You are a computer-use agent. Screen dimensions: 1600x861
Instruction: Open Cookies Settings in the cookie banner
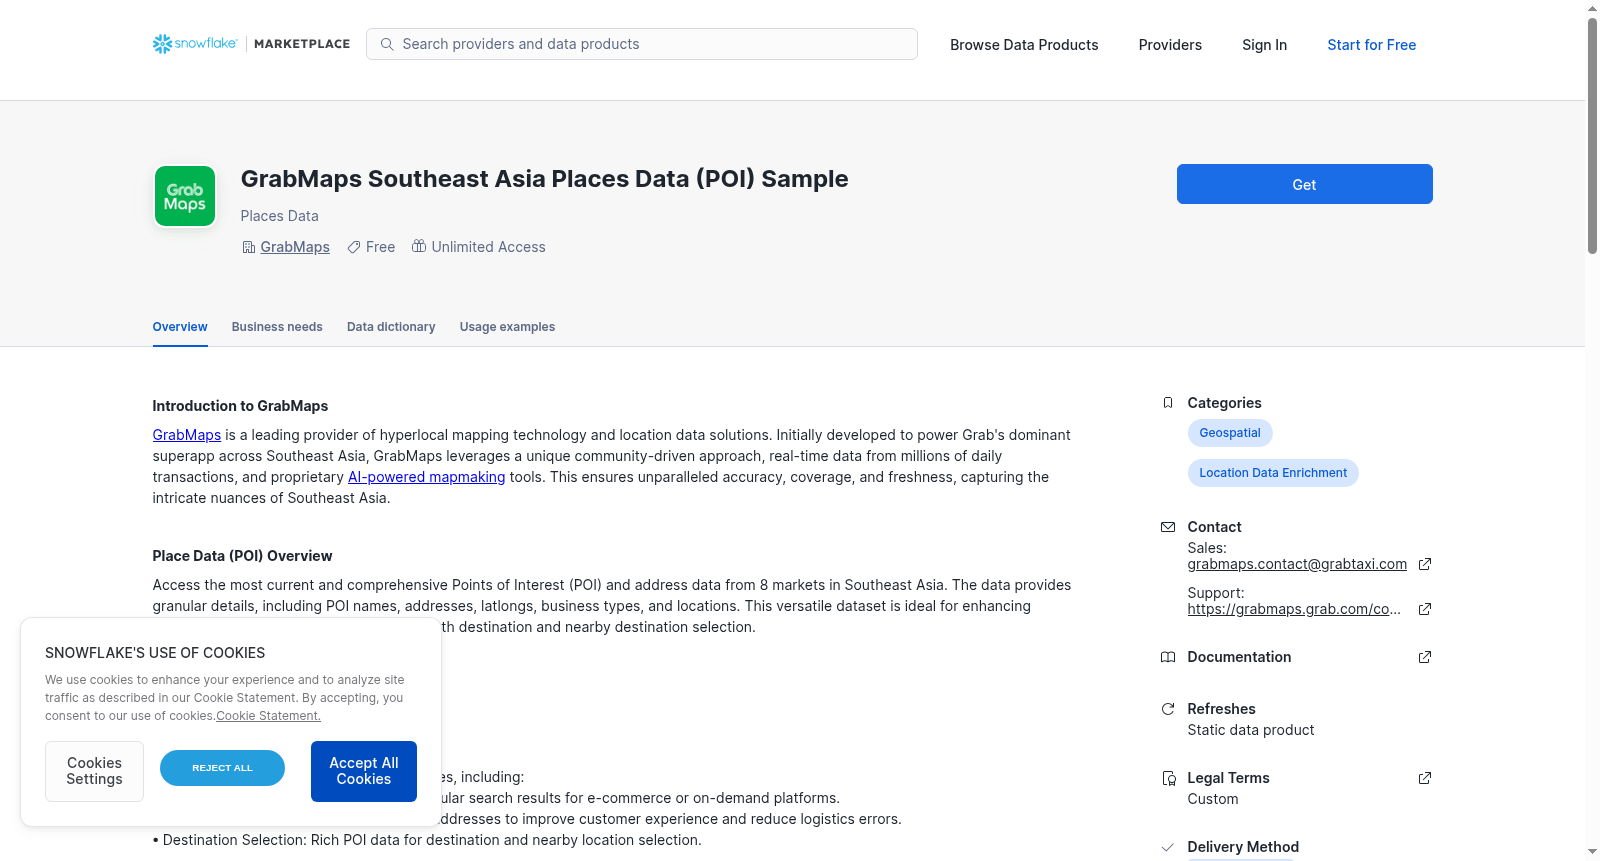94,771
